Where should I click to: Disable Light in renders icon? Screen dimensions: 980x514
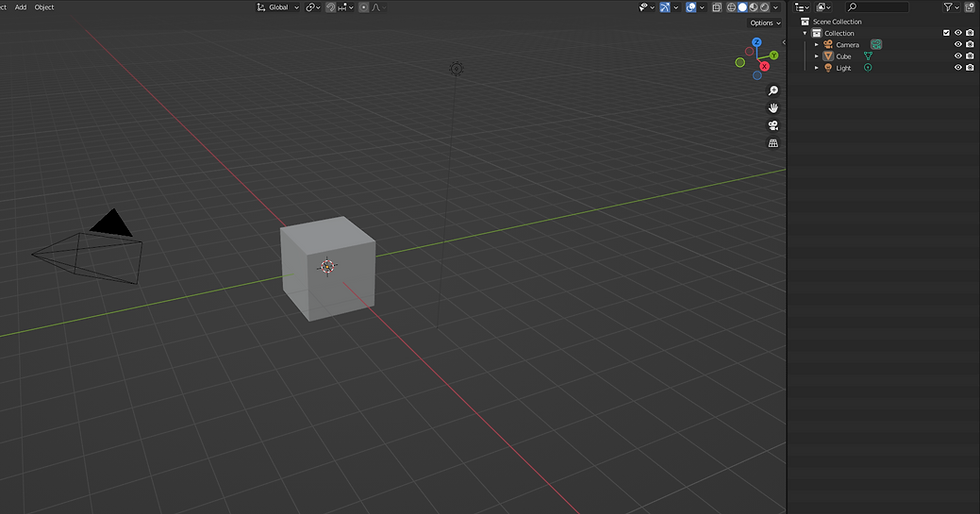tap(970, 68)
